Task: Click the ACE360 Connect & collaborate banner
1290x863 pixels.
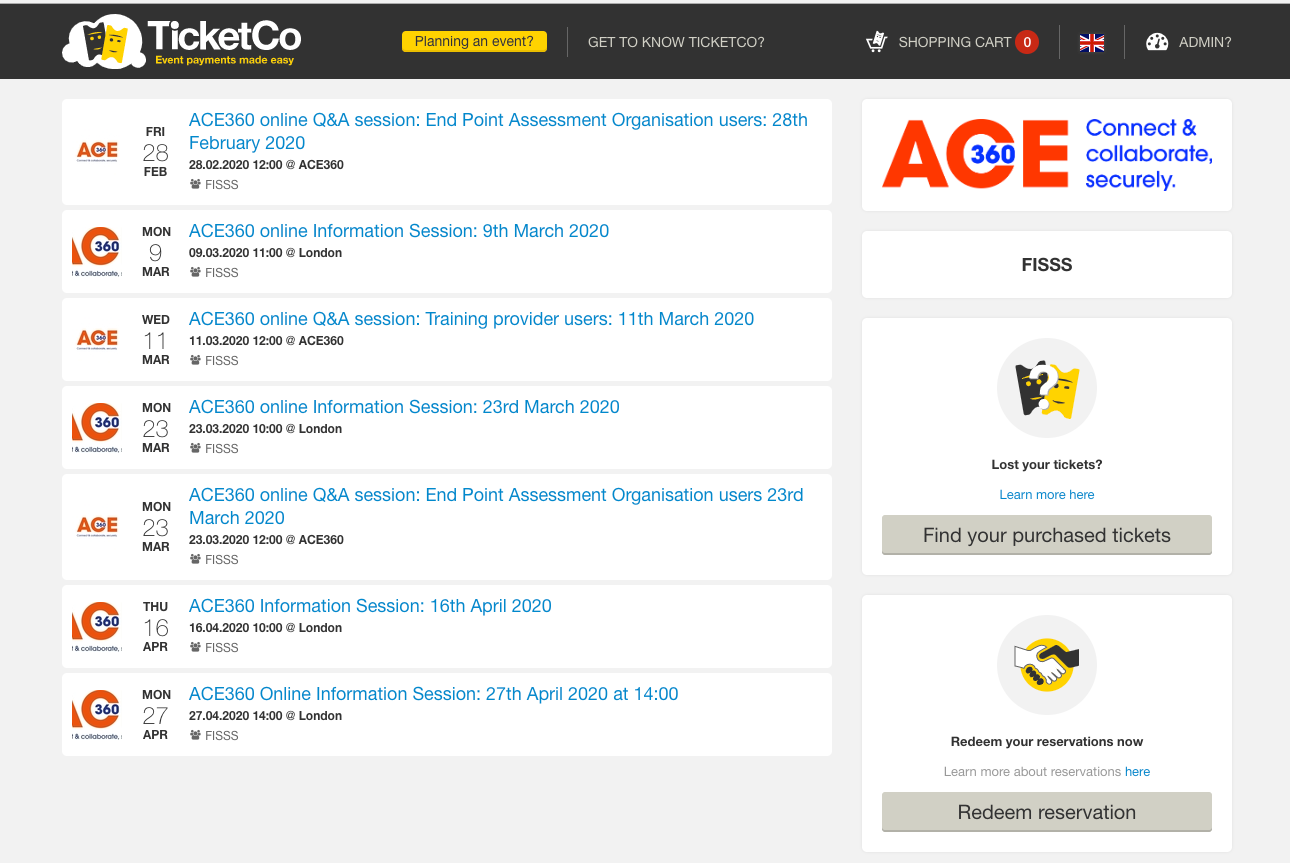Action: click(x=1047, y=155)
